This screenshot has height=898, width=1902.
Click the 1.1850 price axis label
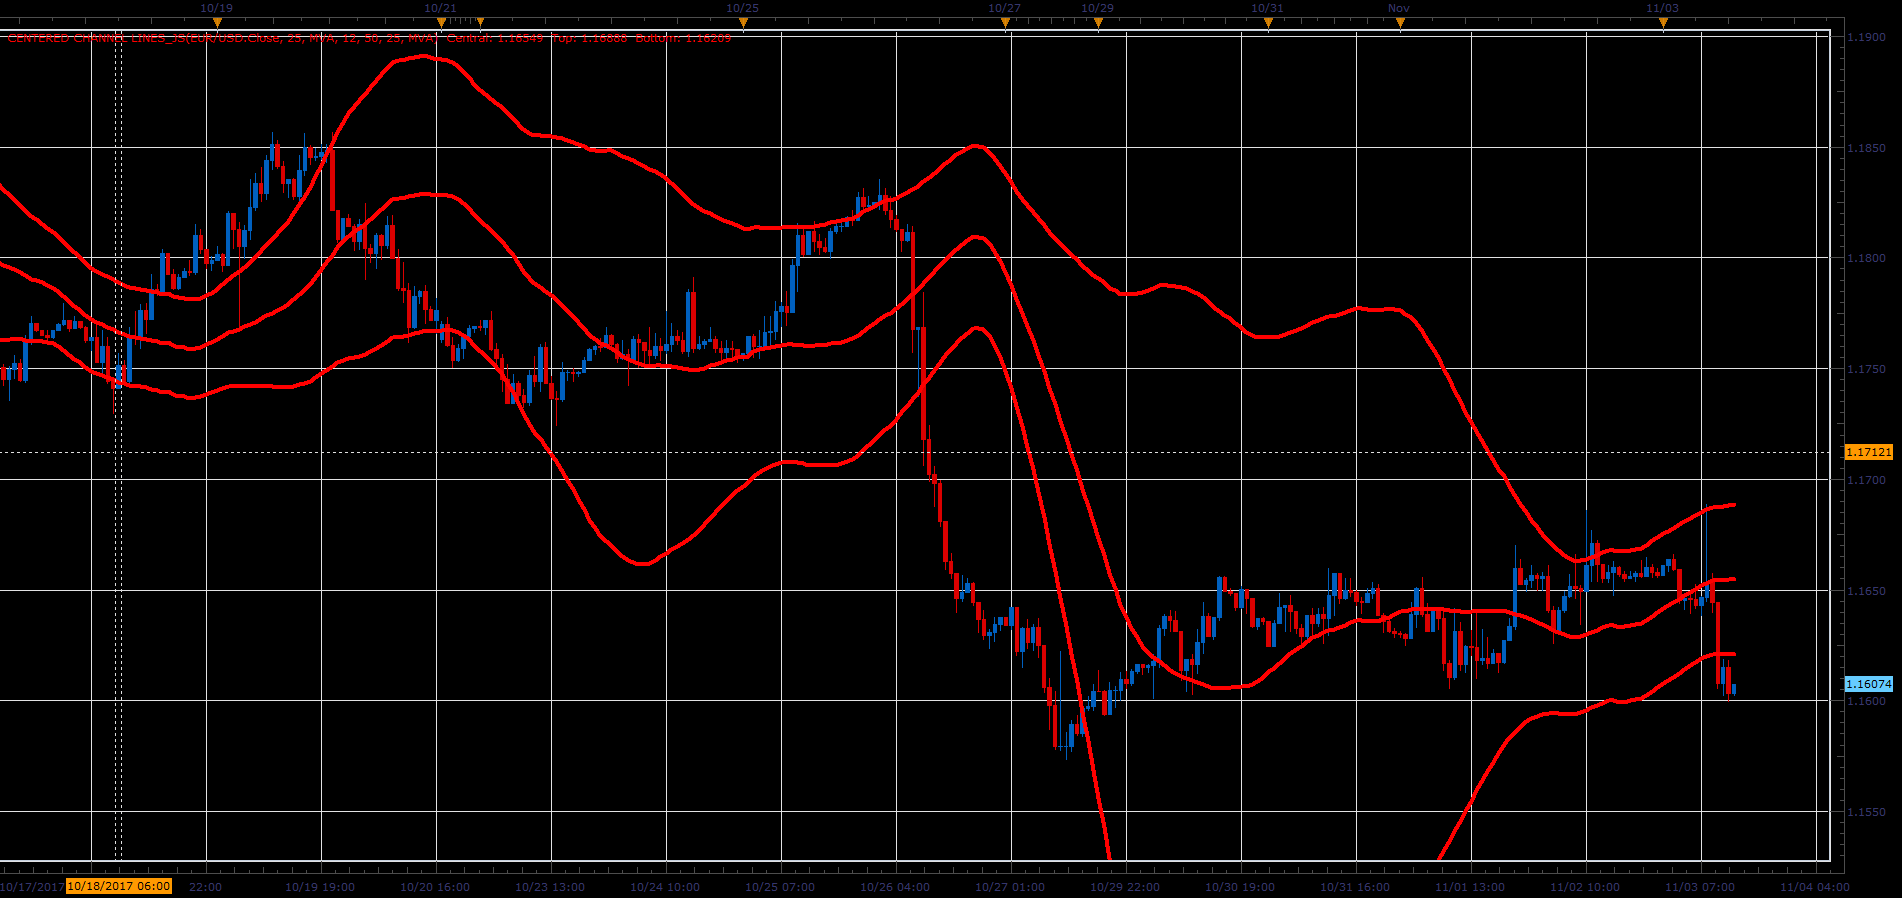(x=1866, y=148)
